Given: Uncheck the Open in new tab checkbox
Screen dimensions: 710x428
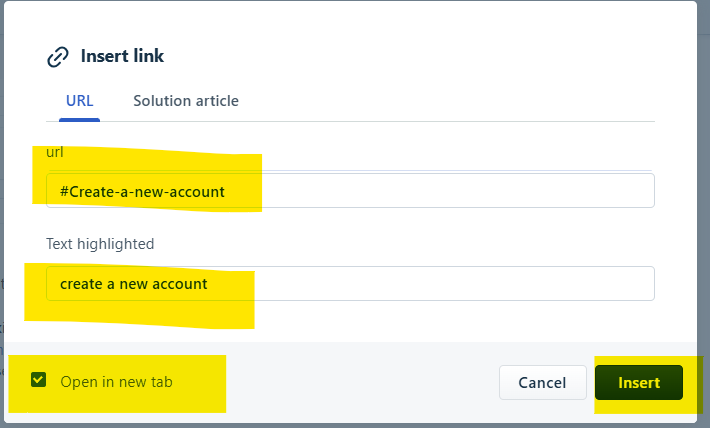Looking at the screenshot, I should [x=38, y=380].
